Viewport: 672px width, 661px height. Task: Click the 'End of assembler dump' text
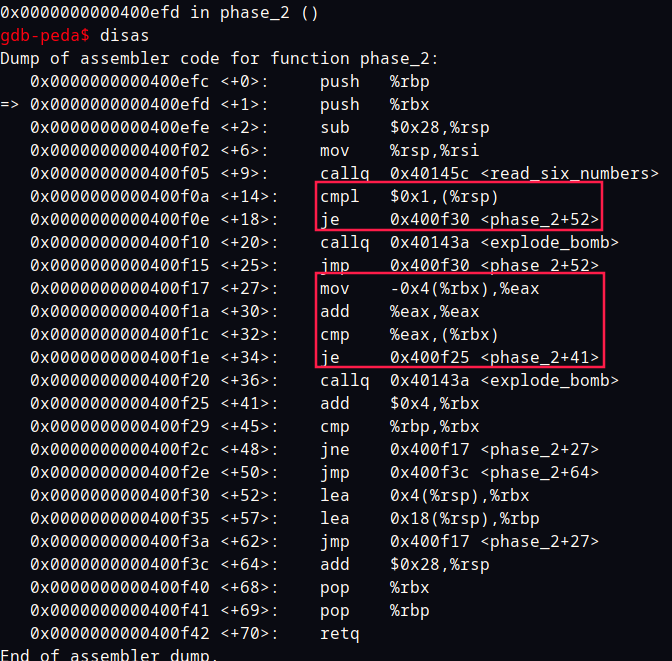click(109, 654)
